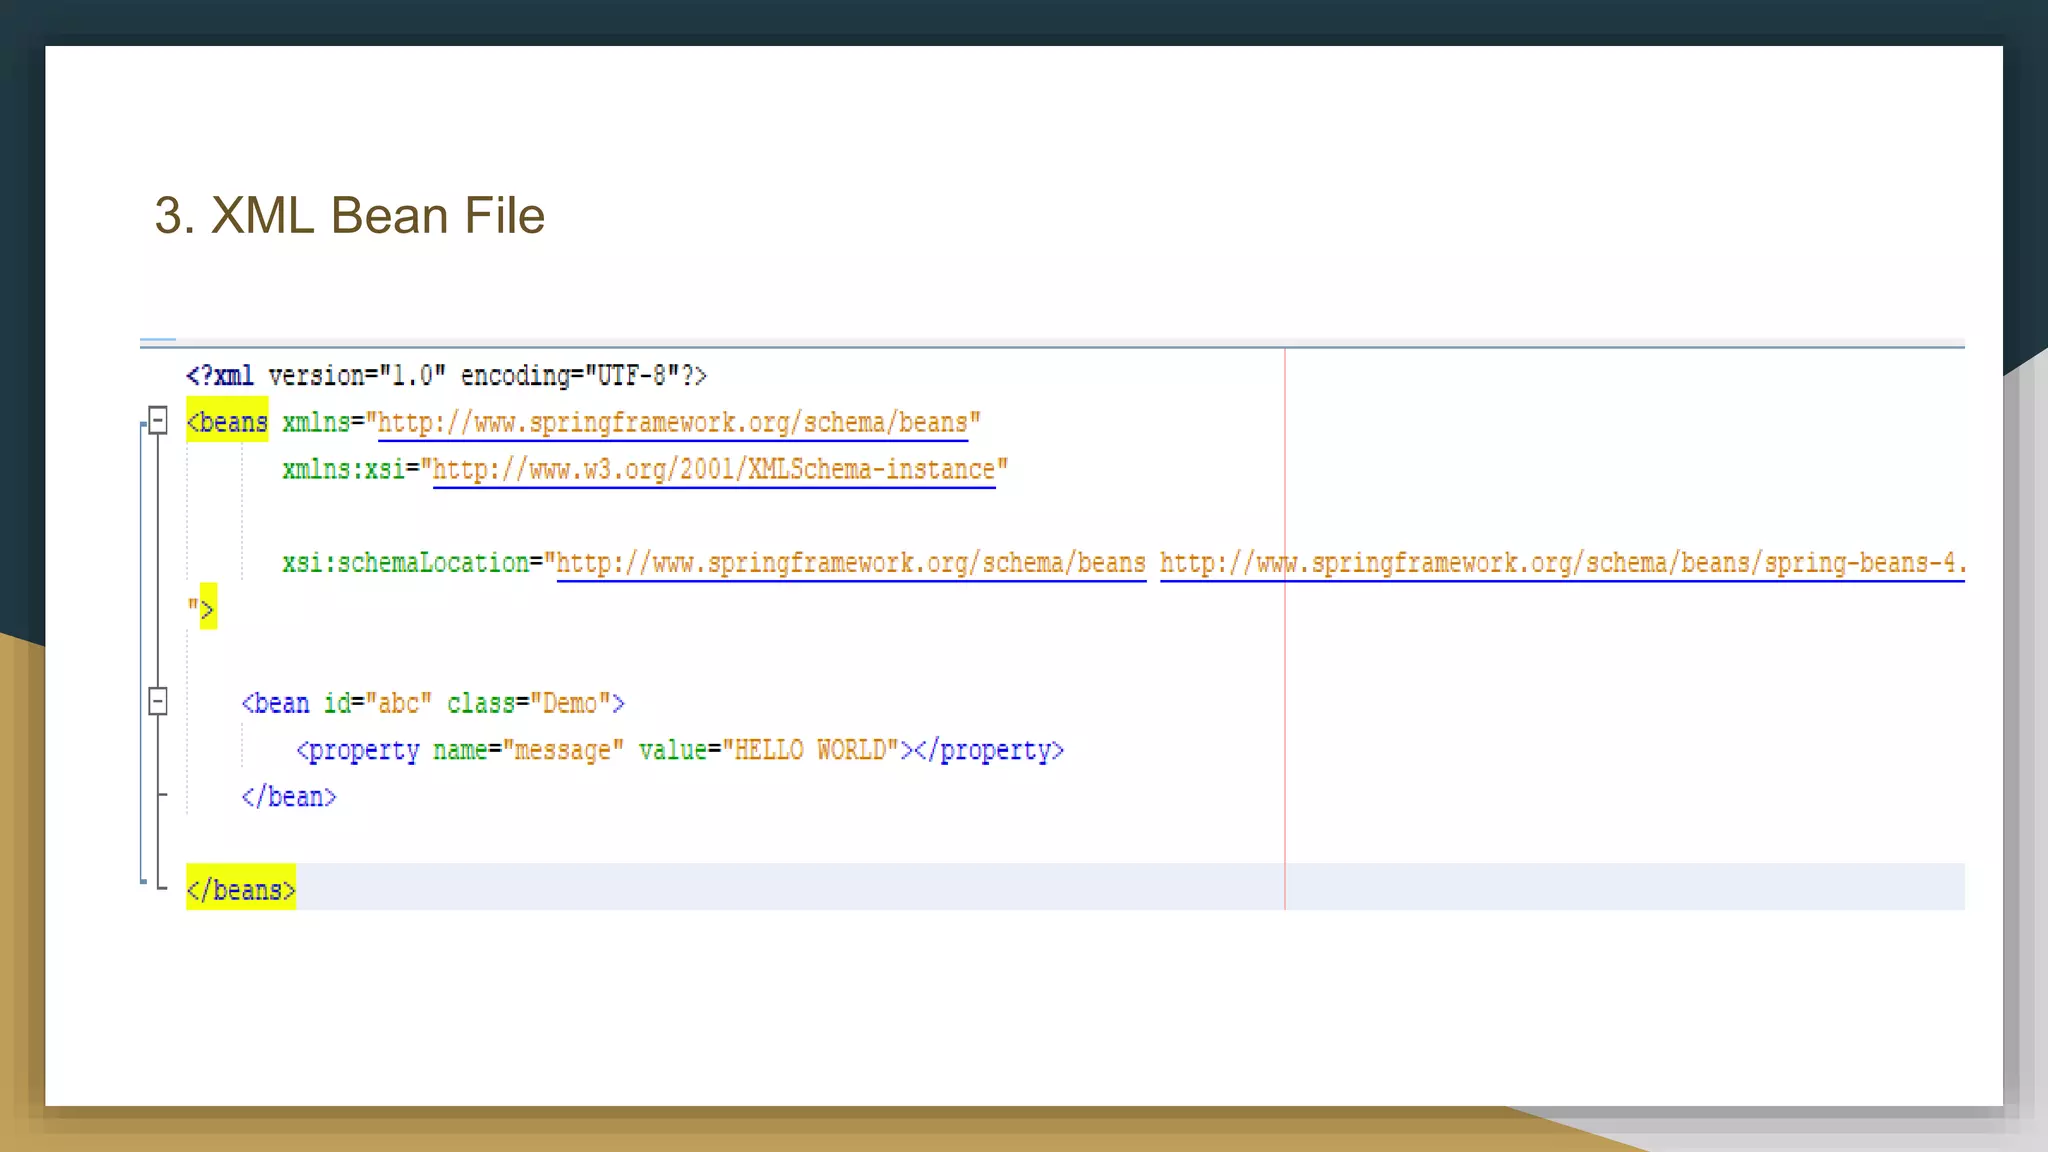
Task: Select the xmlns:xsi attribute name
Action: [x=342, y=470]
